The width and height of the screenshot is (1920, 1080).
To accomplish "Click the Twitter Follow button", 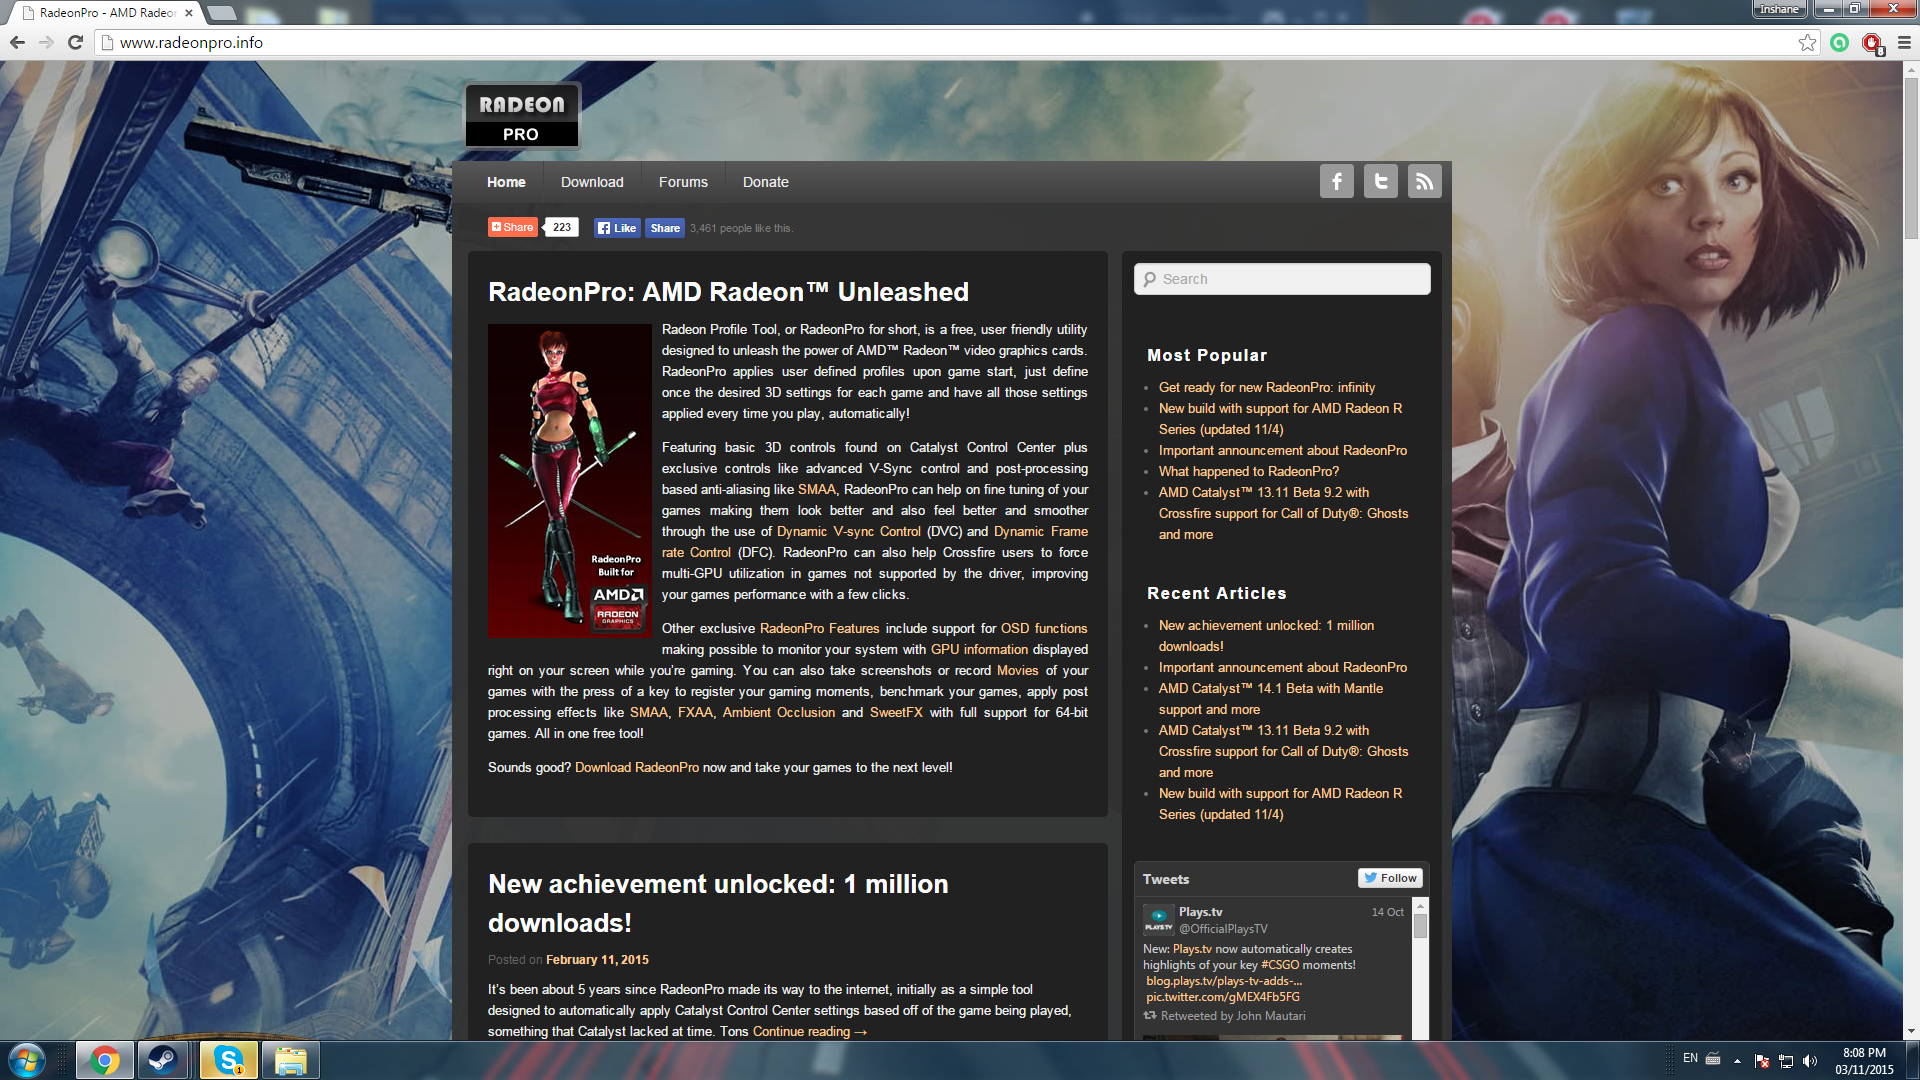I will (x=1390, y=878).
